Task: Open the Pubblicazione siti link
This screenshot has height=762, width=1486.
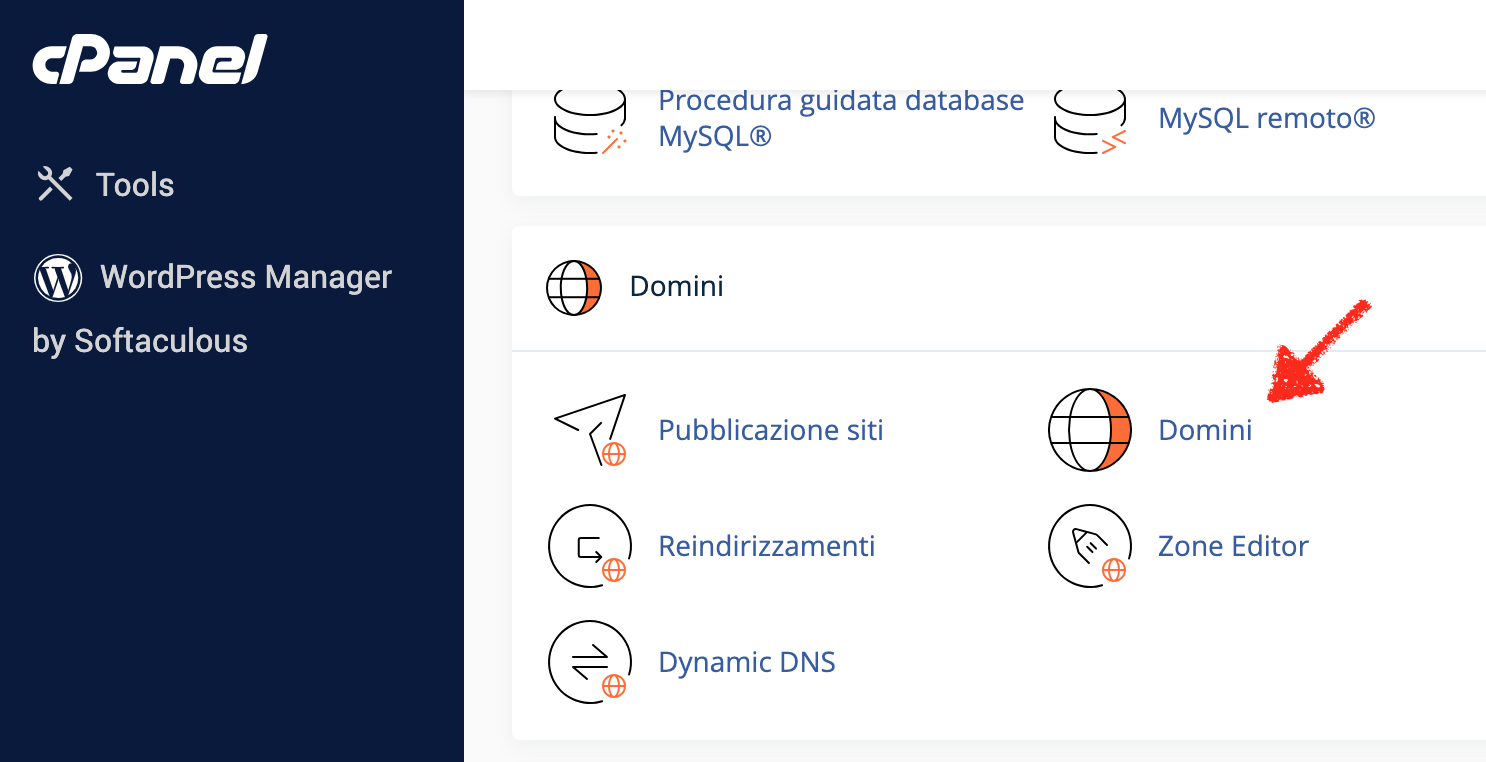Action: point(771,430)
